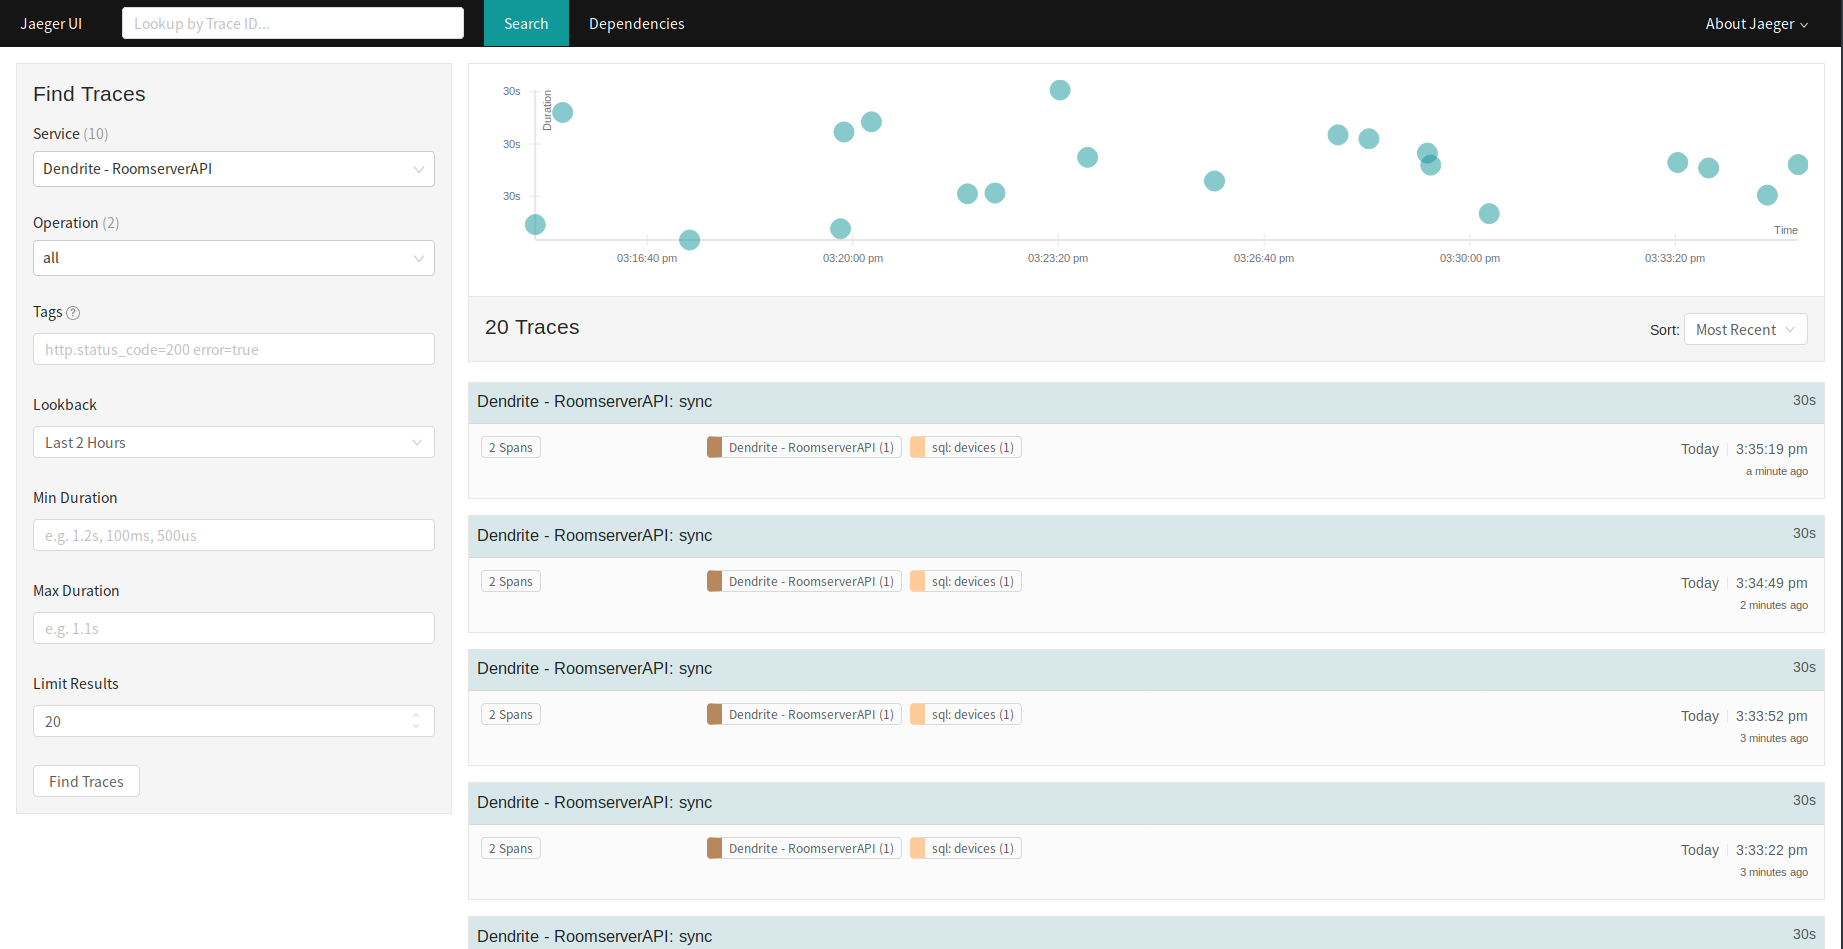
Task: Change sort order from Most Recent
Action: point(1745,330)
